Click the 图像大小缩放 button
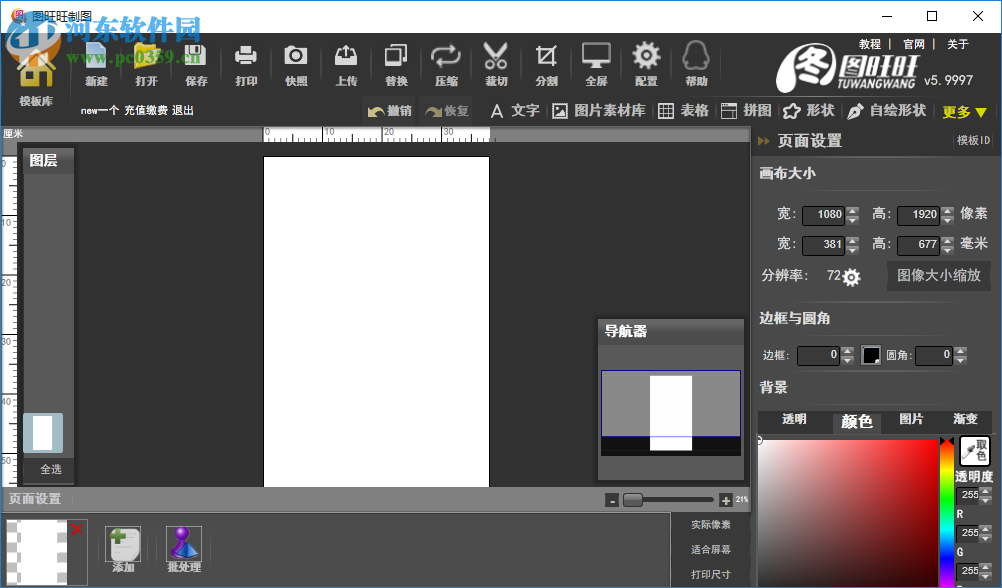 (938, 275)
